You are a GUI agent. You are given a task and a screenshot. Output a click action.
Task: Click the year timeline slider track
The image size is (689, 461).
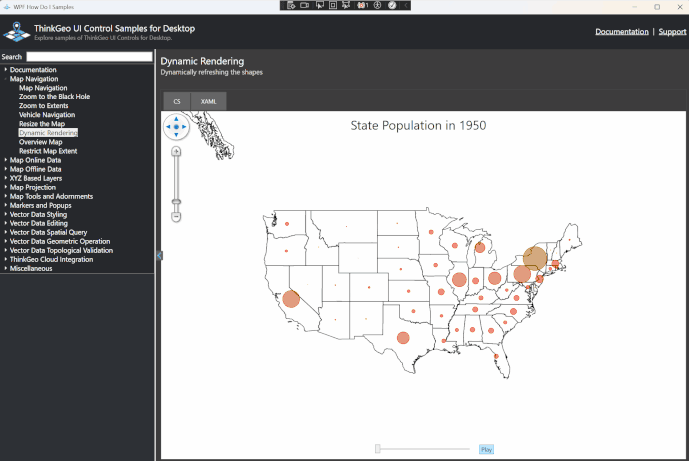click(423, 449)
